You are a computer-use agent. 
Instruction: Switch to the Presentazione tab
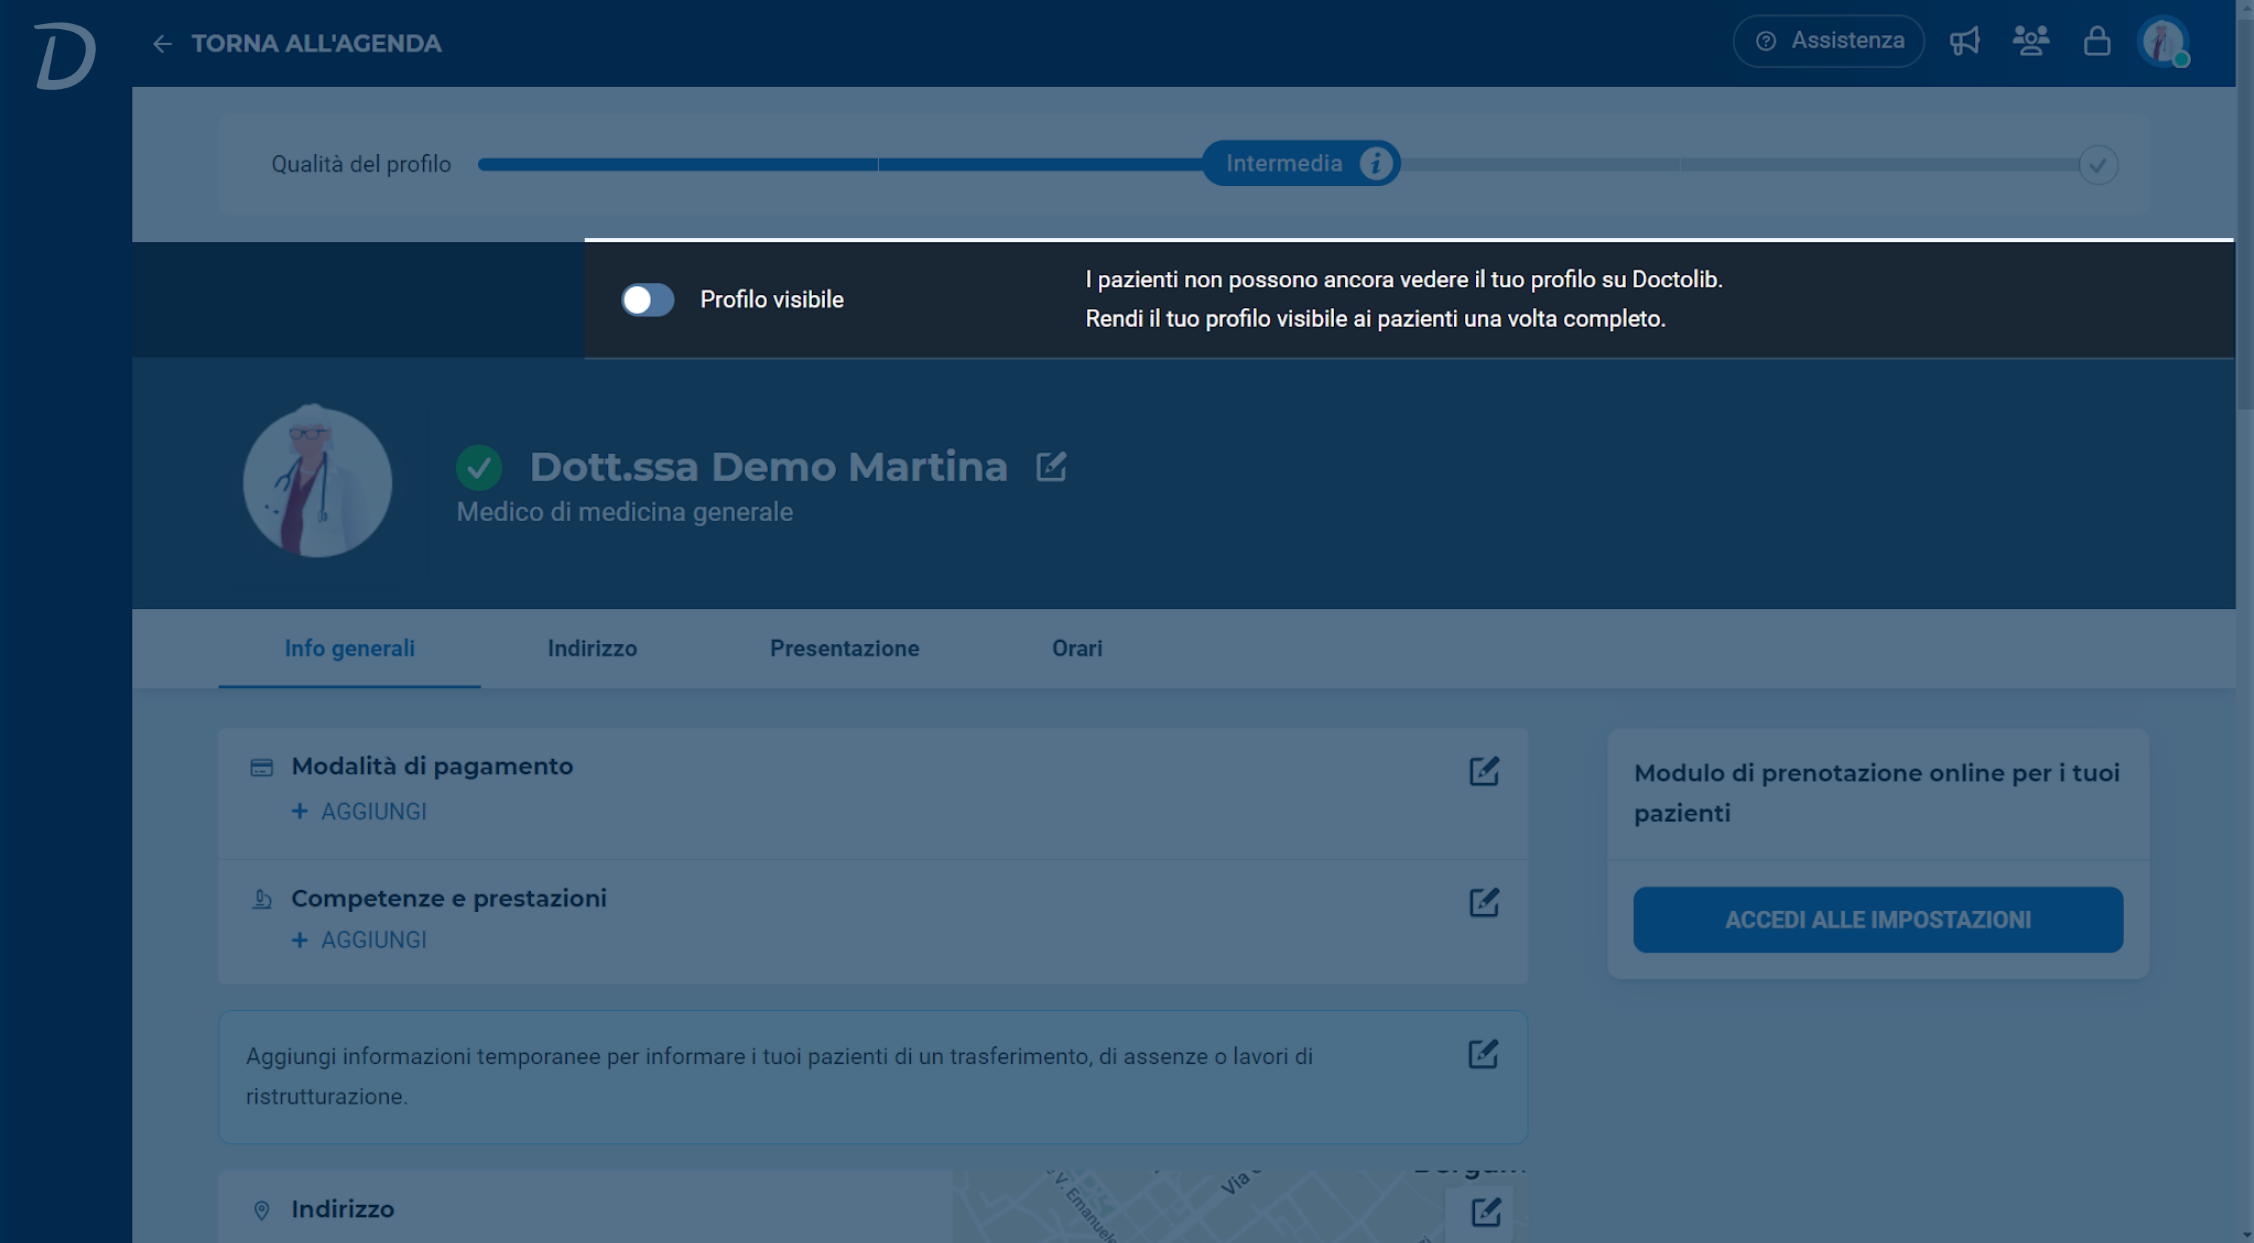coord(844,648)
